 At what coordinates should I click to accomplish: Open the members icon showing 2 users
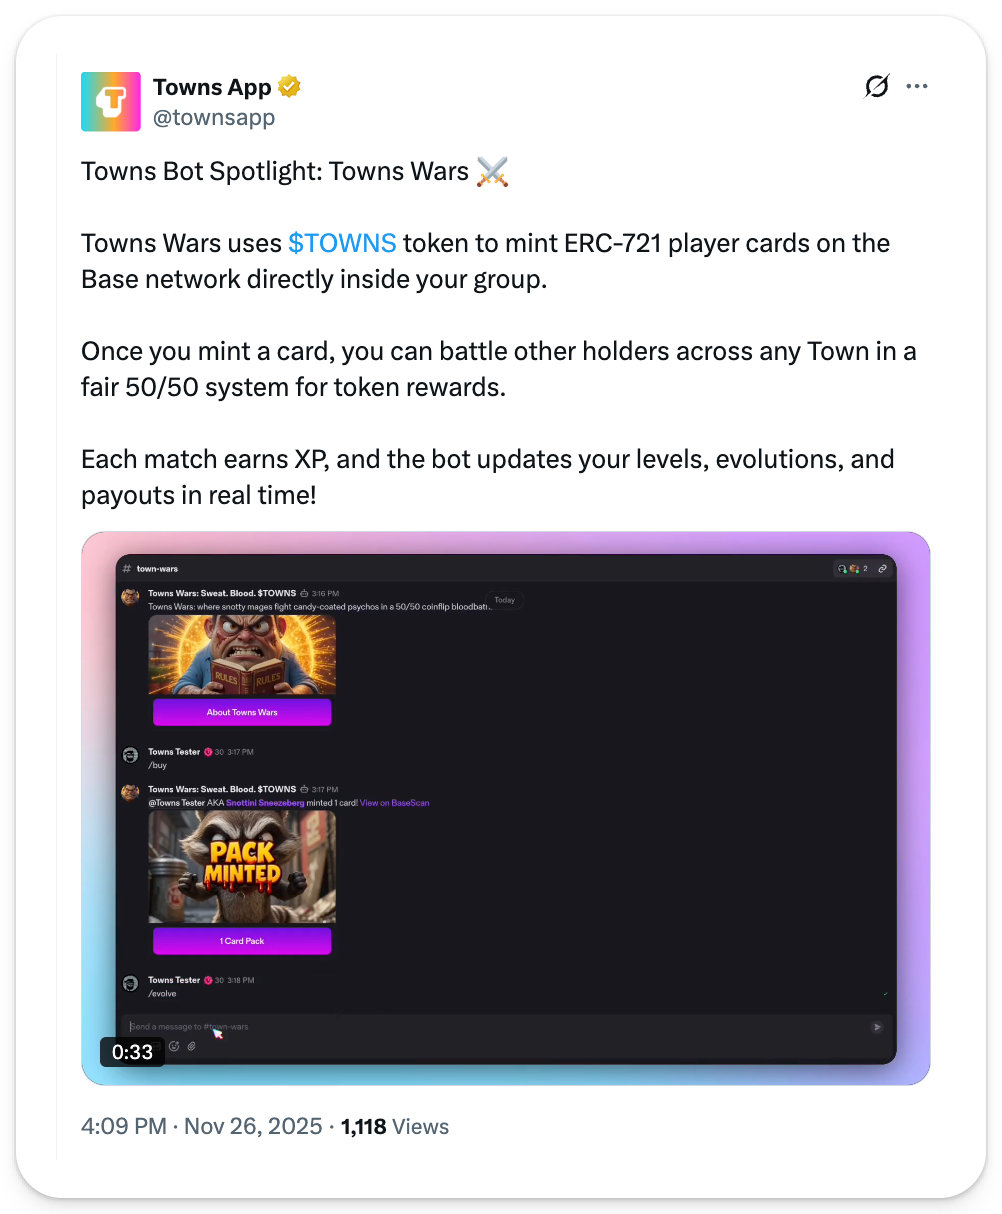[854, 569]
